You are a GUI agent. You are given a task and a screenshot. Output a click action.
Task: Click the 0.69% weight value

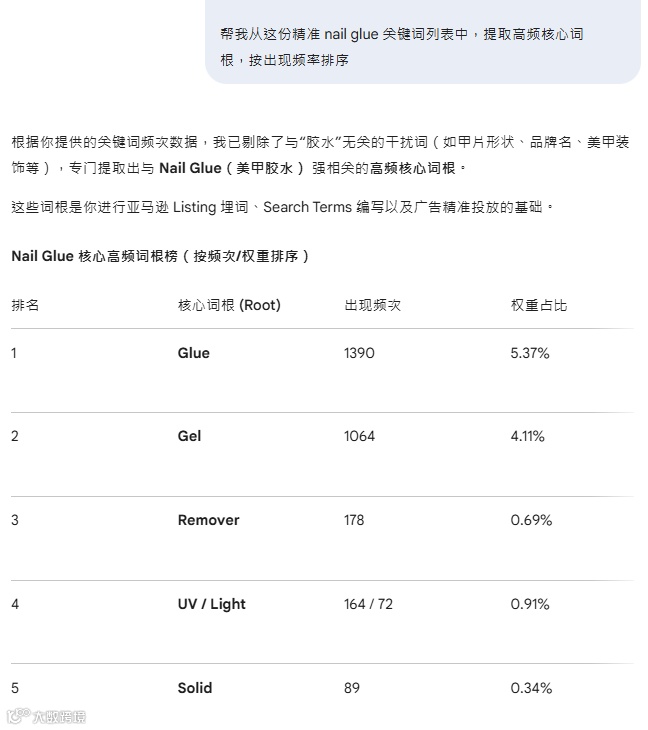click(530, 520)
